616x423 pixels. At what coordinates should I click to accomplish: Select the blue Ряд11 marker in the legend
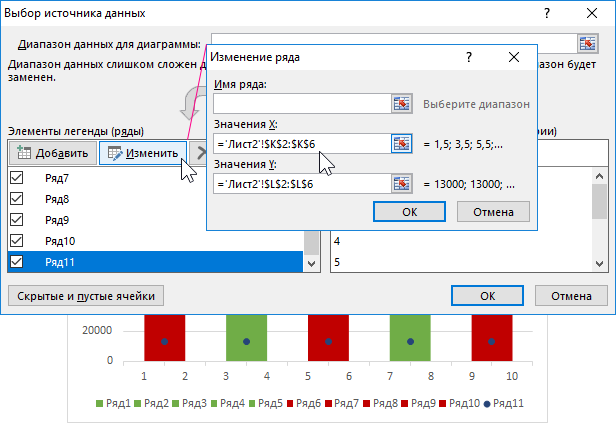488,403
